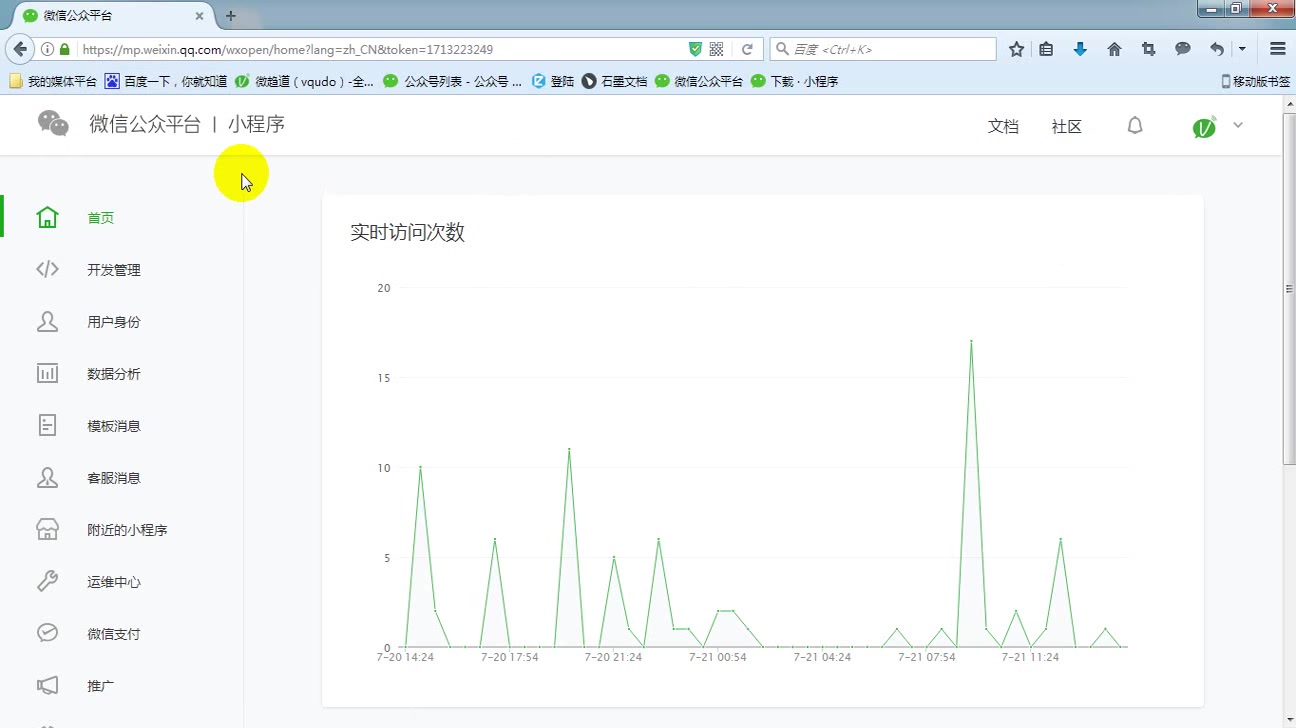
Task: Click the 实时访问次数 chart title
Action: click(407, 233)
